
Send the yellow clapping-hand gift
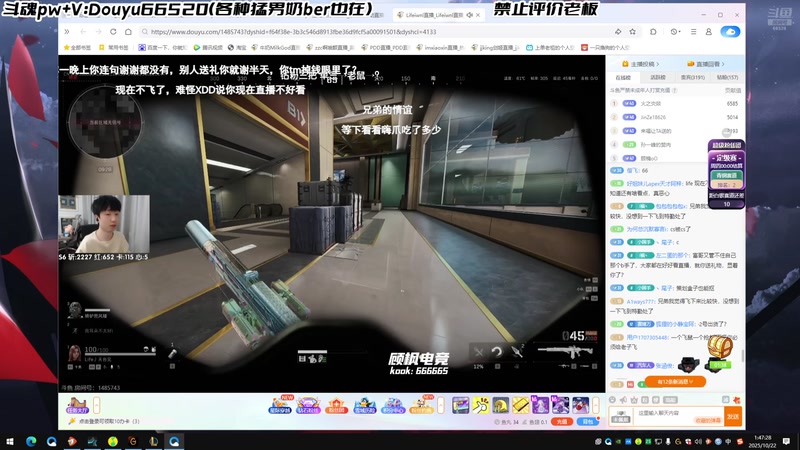tap(481, 406)
